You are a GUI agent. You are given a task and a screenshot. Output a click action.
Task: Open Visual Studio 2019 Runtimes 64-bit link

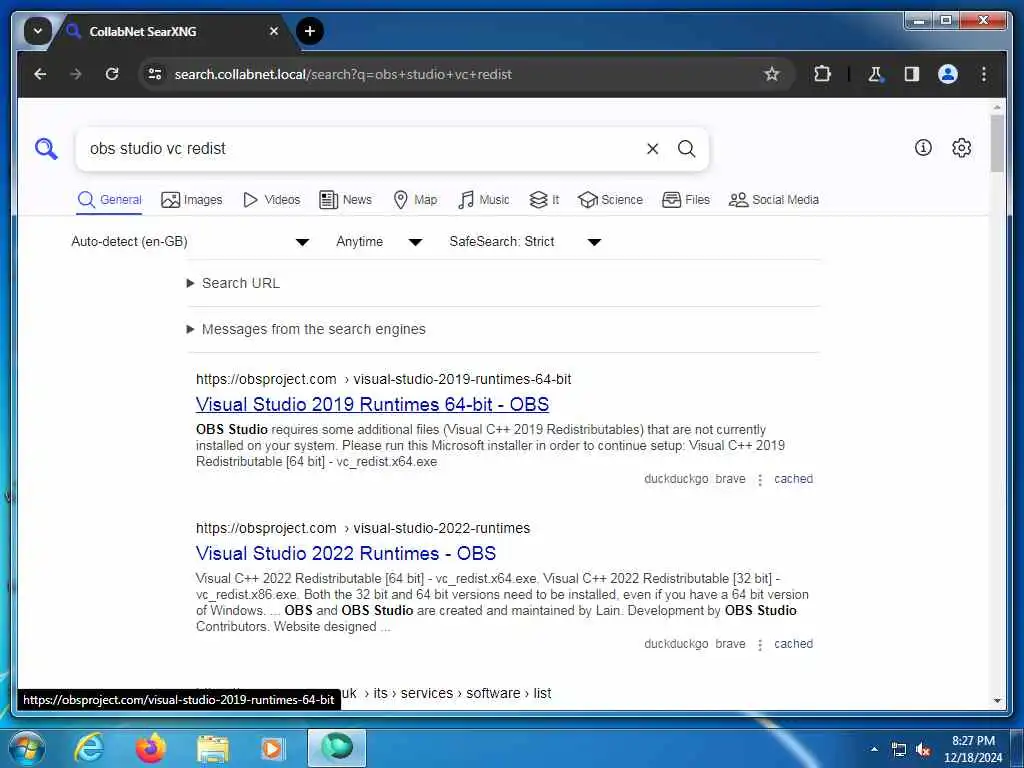tap(372, 404)
